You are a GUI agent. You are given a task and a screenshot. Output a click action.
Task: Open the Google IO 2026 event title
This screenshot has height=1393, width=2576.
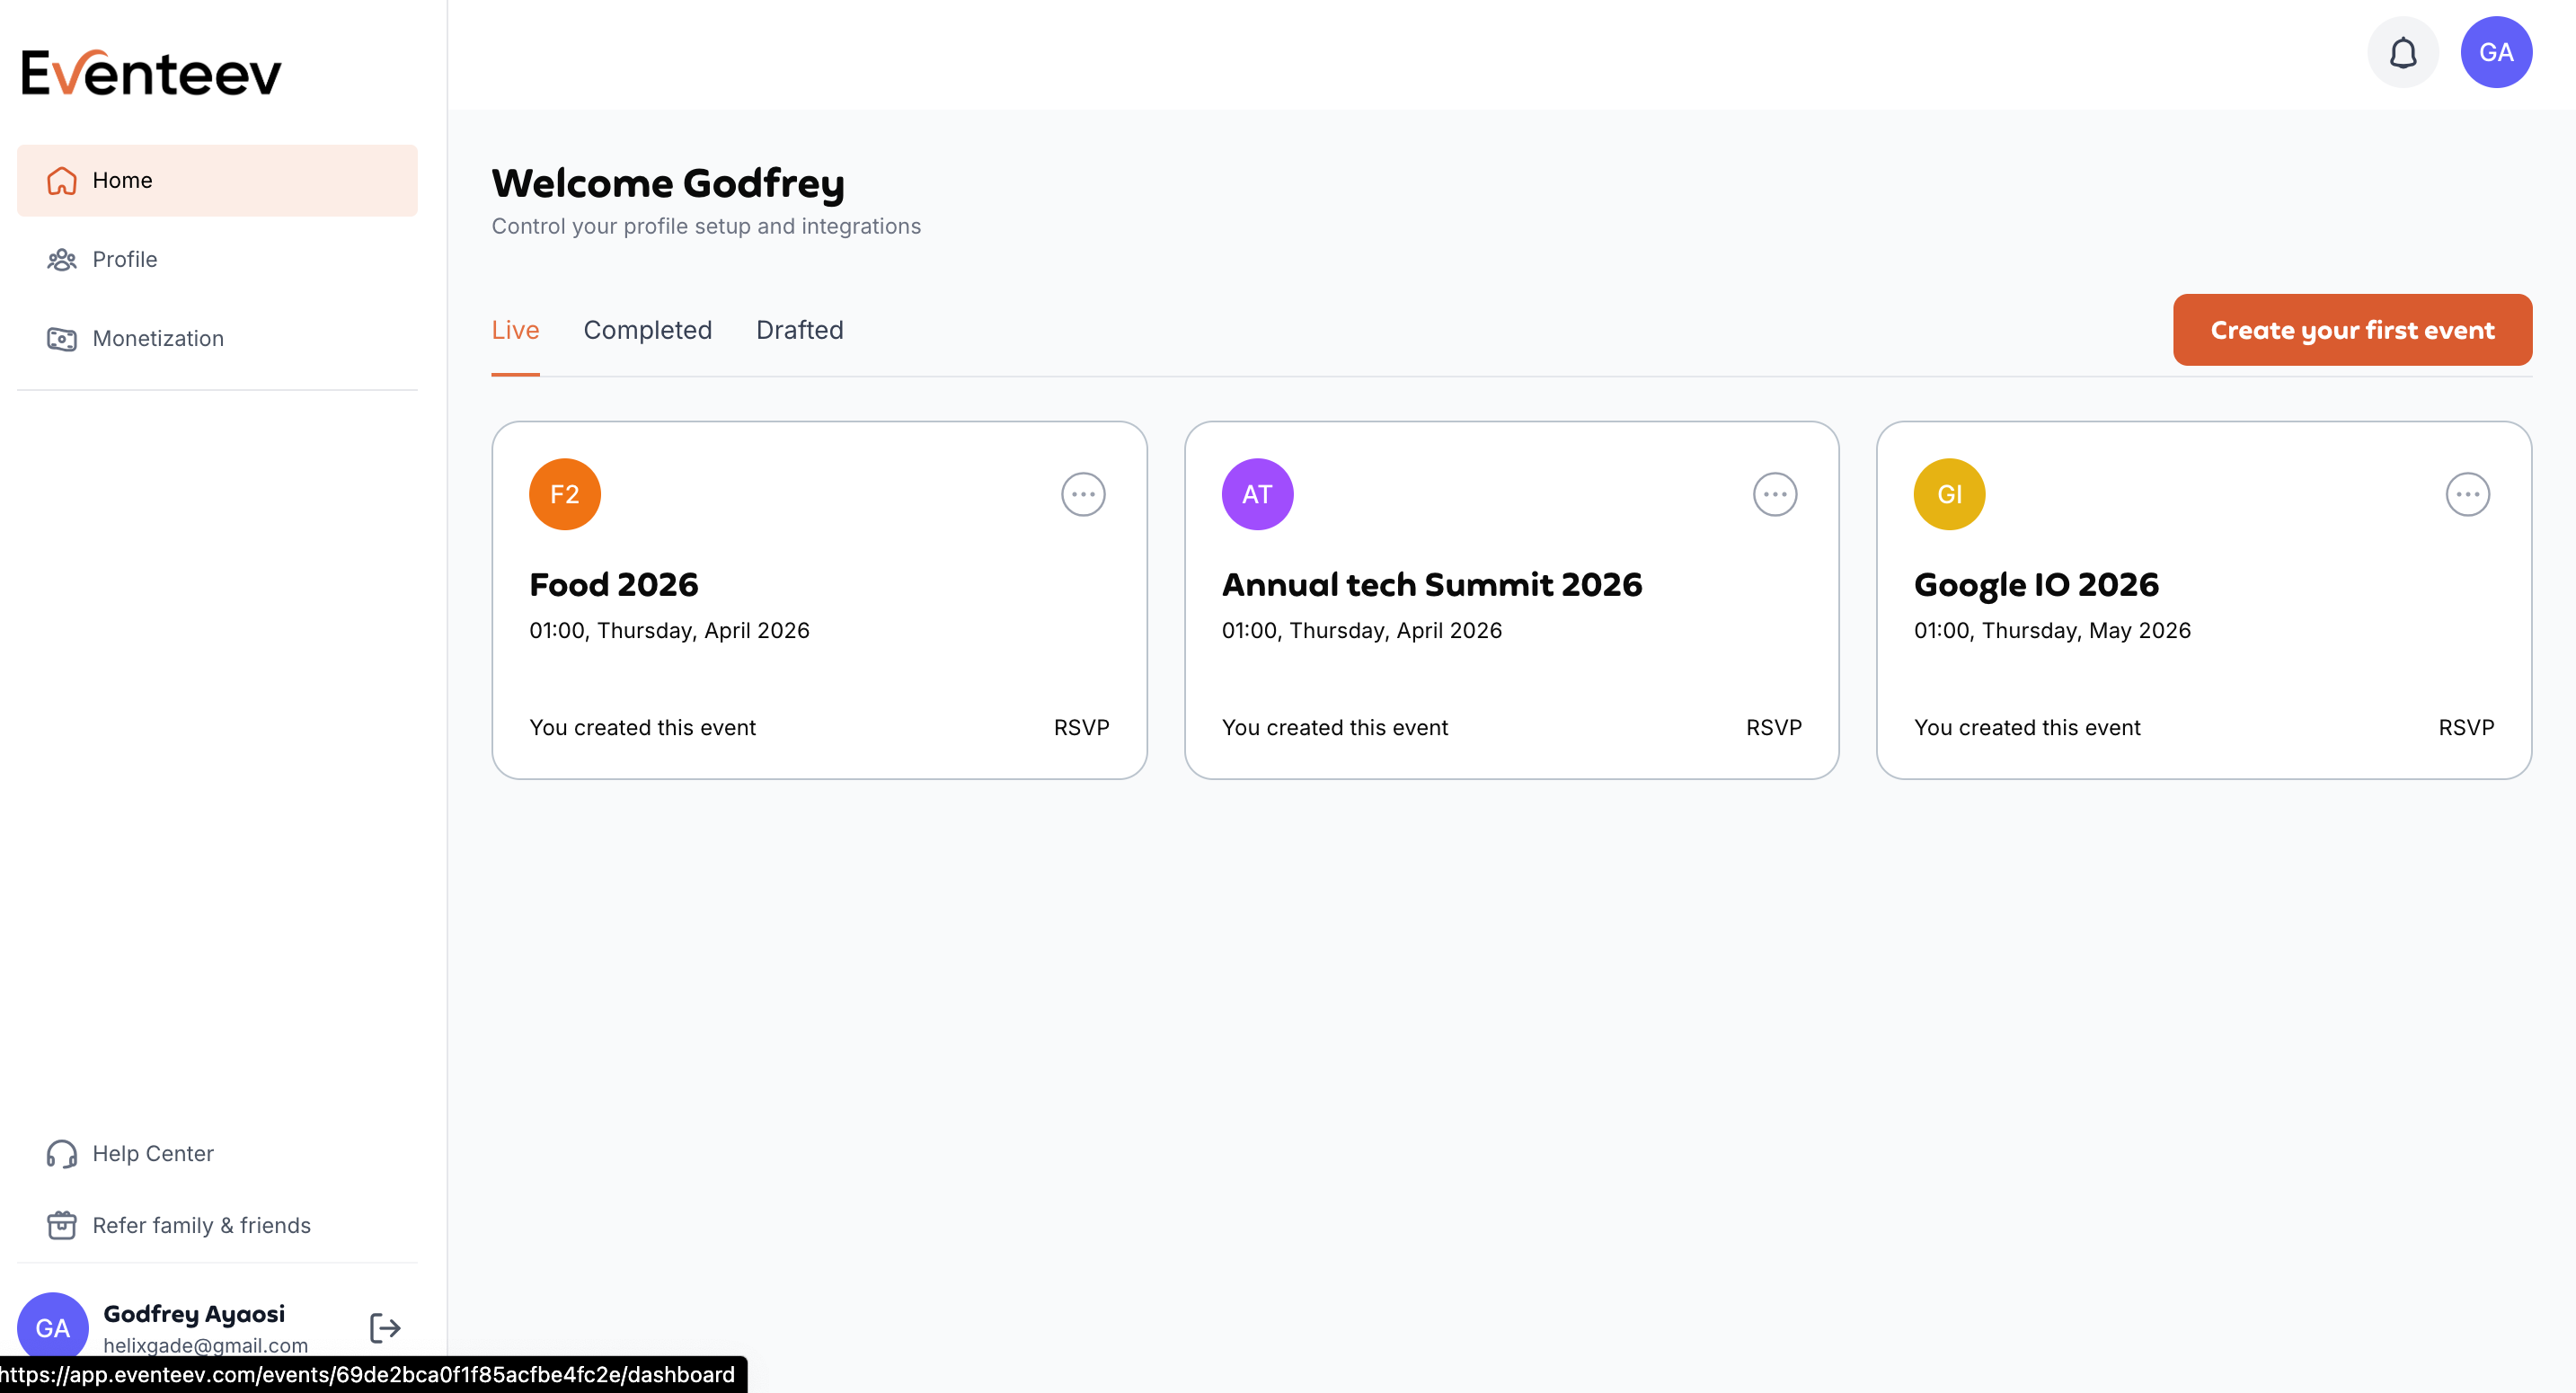2035,584
